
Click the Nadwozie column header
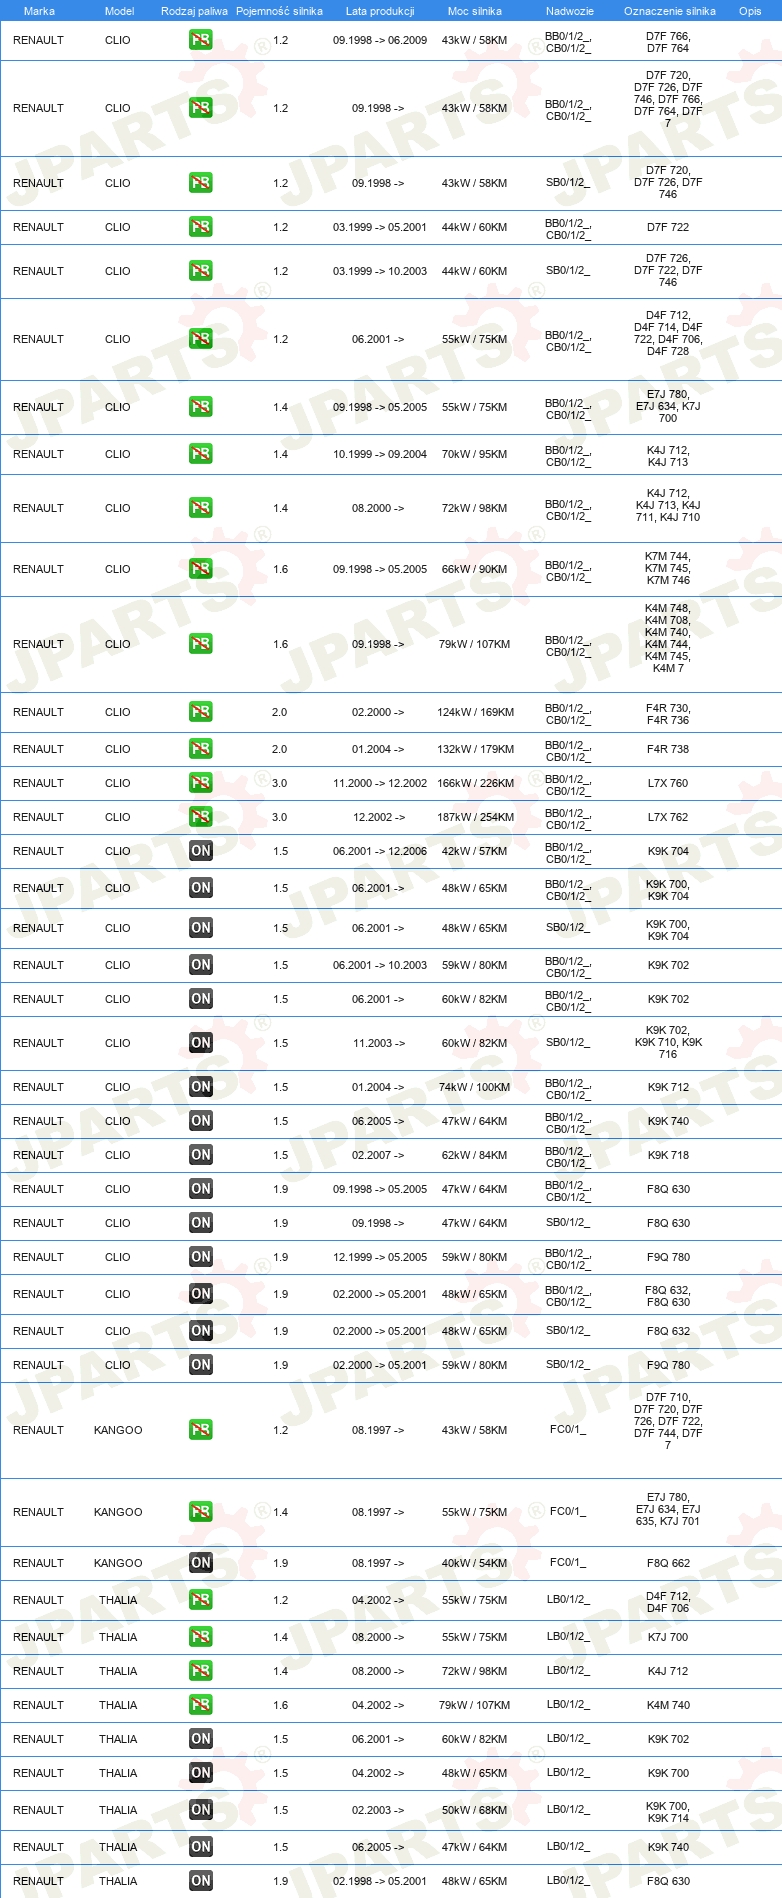pyautogui.click(x=570, y=11)
